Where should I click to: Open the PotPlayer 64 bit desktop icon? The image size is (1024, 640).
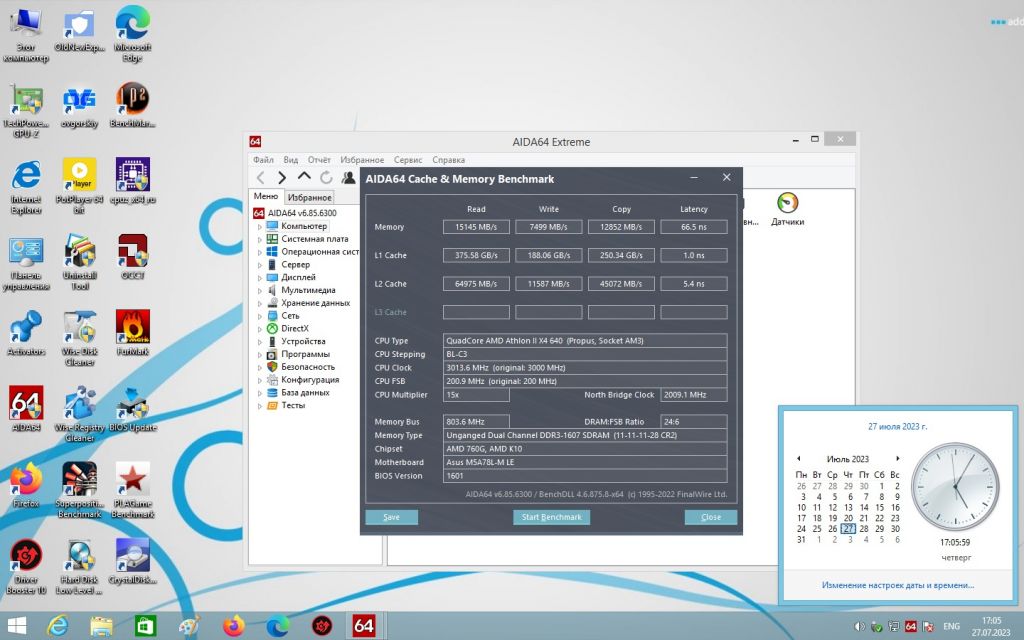[x=79, y=186]
